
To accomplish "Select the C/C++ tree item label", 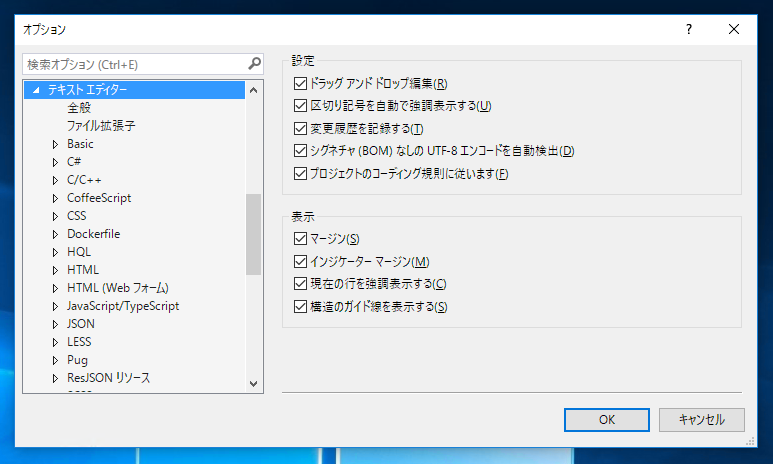I will pos(84,180).
